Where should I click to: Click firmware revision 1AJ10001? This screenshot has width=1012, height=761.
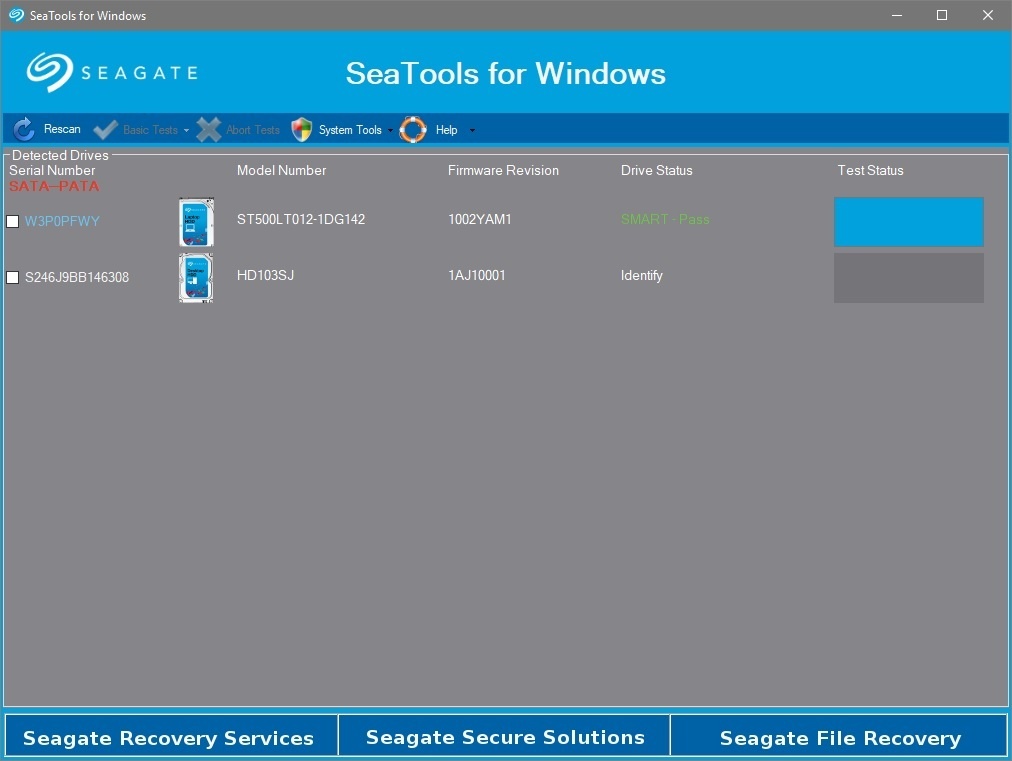click(x=477, y=276)
